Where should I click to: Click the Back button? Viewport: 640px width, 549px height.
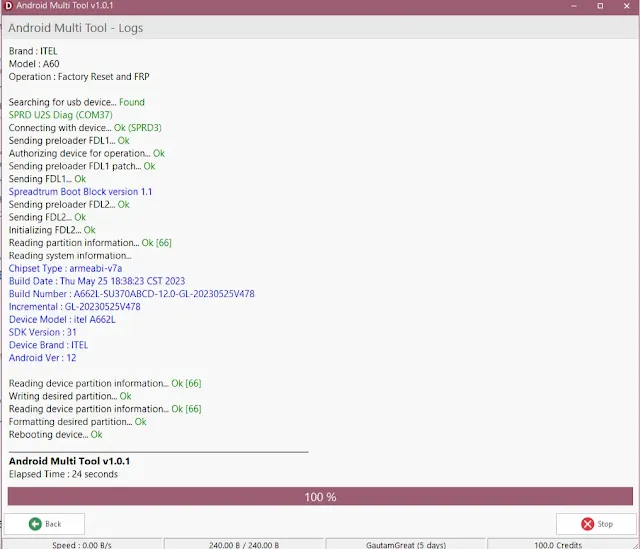click(x=44, y=524)
